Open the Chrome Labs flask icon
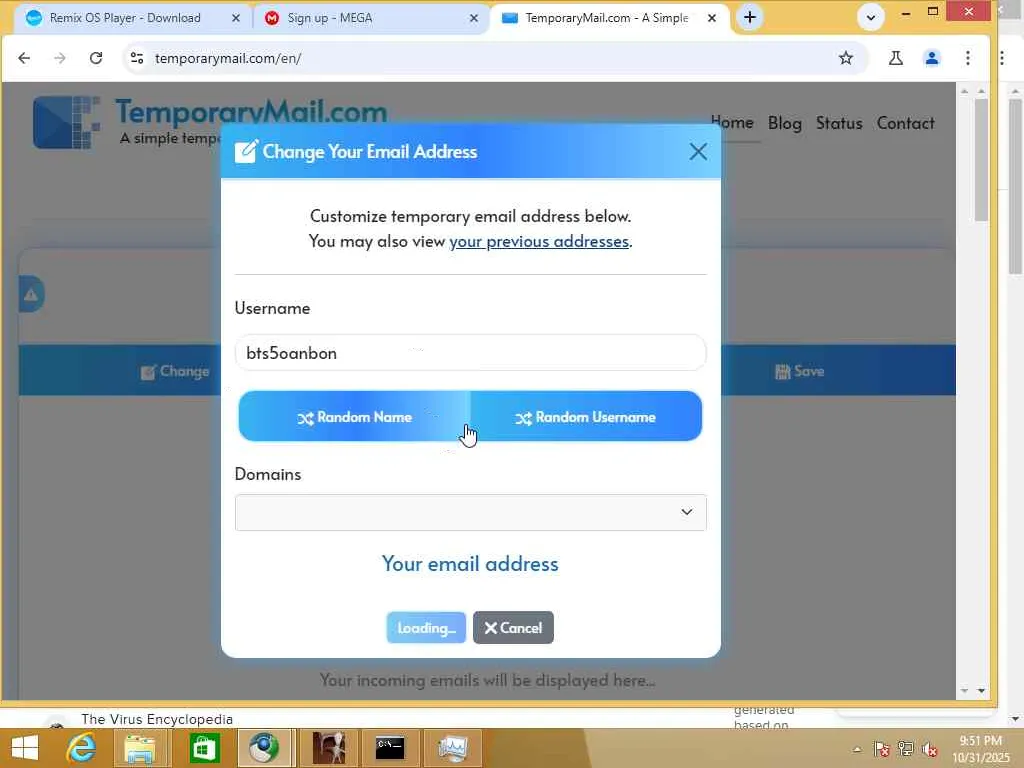This screenshot has height=768, width=1024. pyautogui.click(x=896, y=58)
